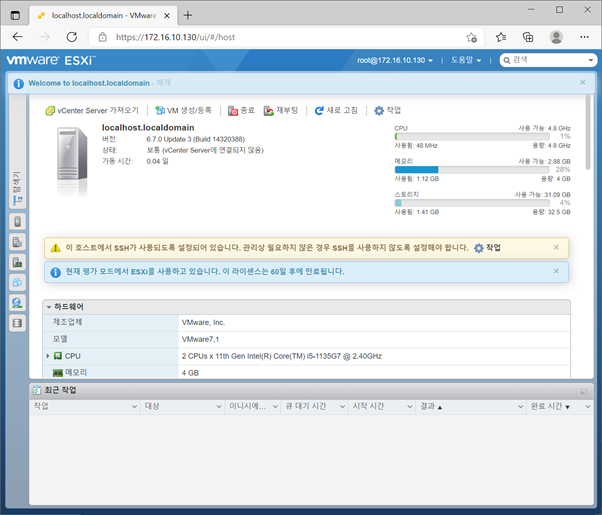Click the 메모리 chip icon in hardware table

pyautogui.click(x=58, y=373)
